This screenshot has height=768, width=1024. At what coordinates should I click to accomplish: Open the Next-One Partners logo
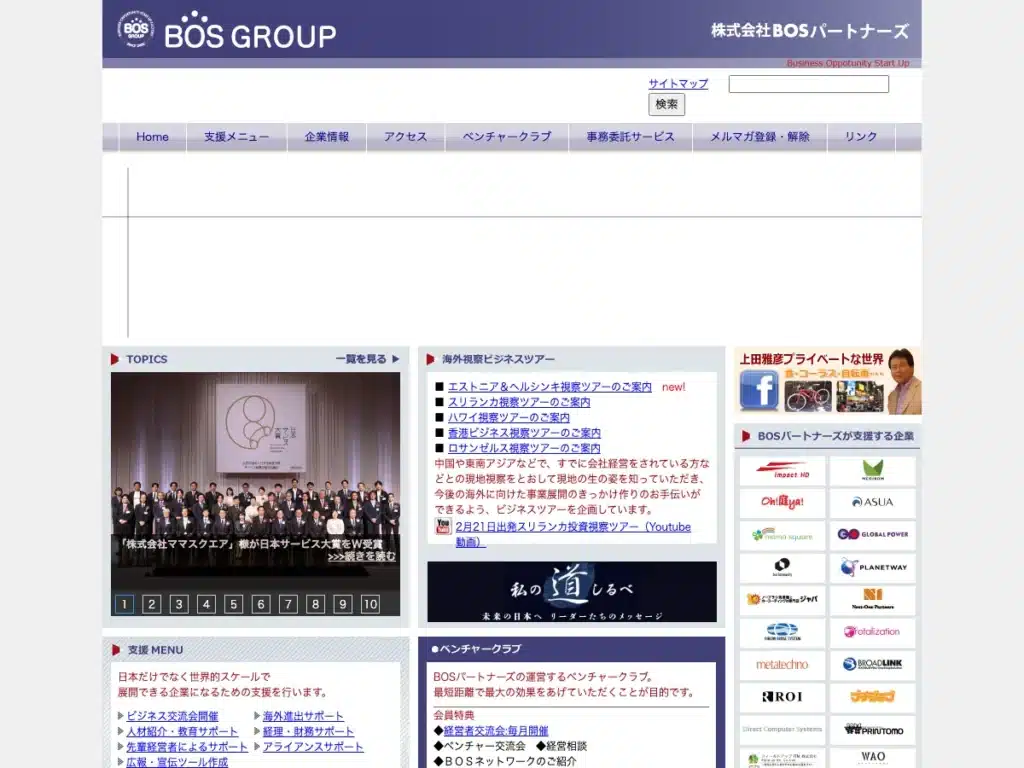[x=872, y=599]
